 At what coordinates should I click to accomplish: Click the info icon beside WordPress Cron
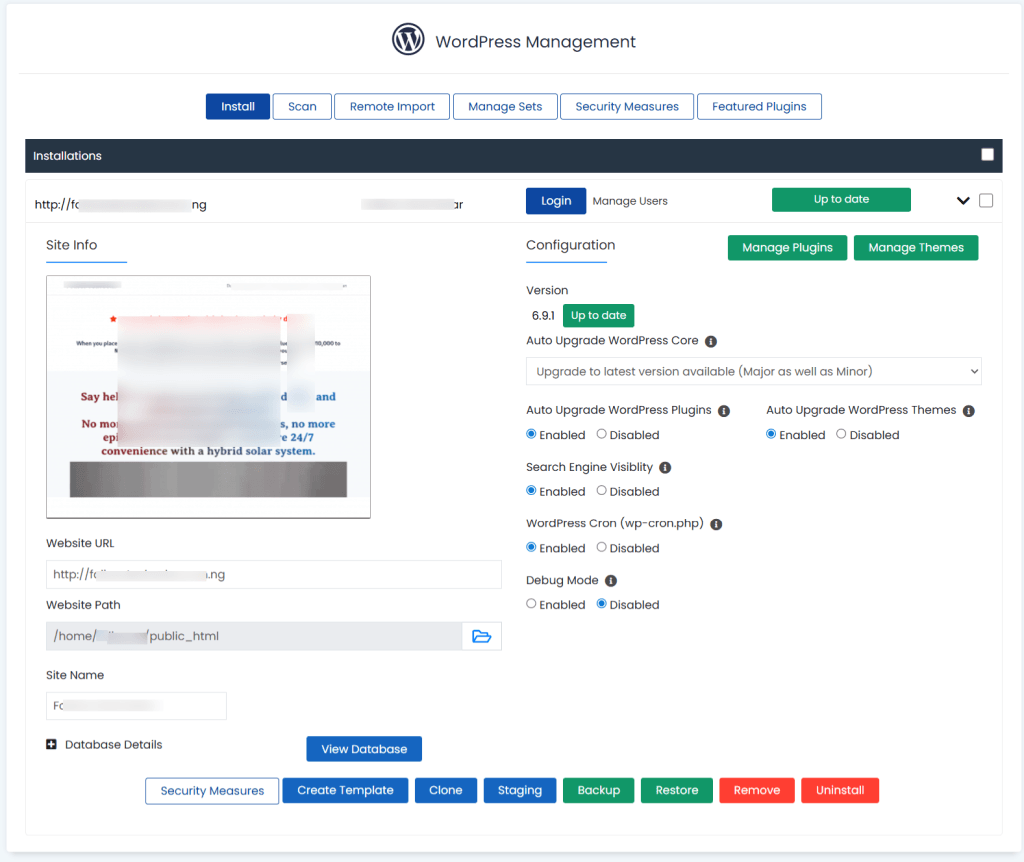point(716,523)
